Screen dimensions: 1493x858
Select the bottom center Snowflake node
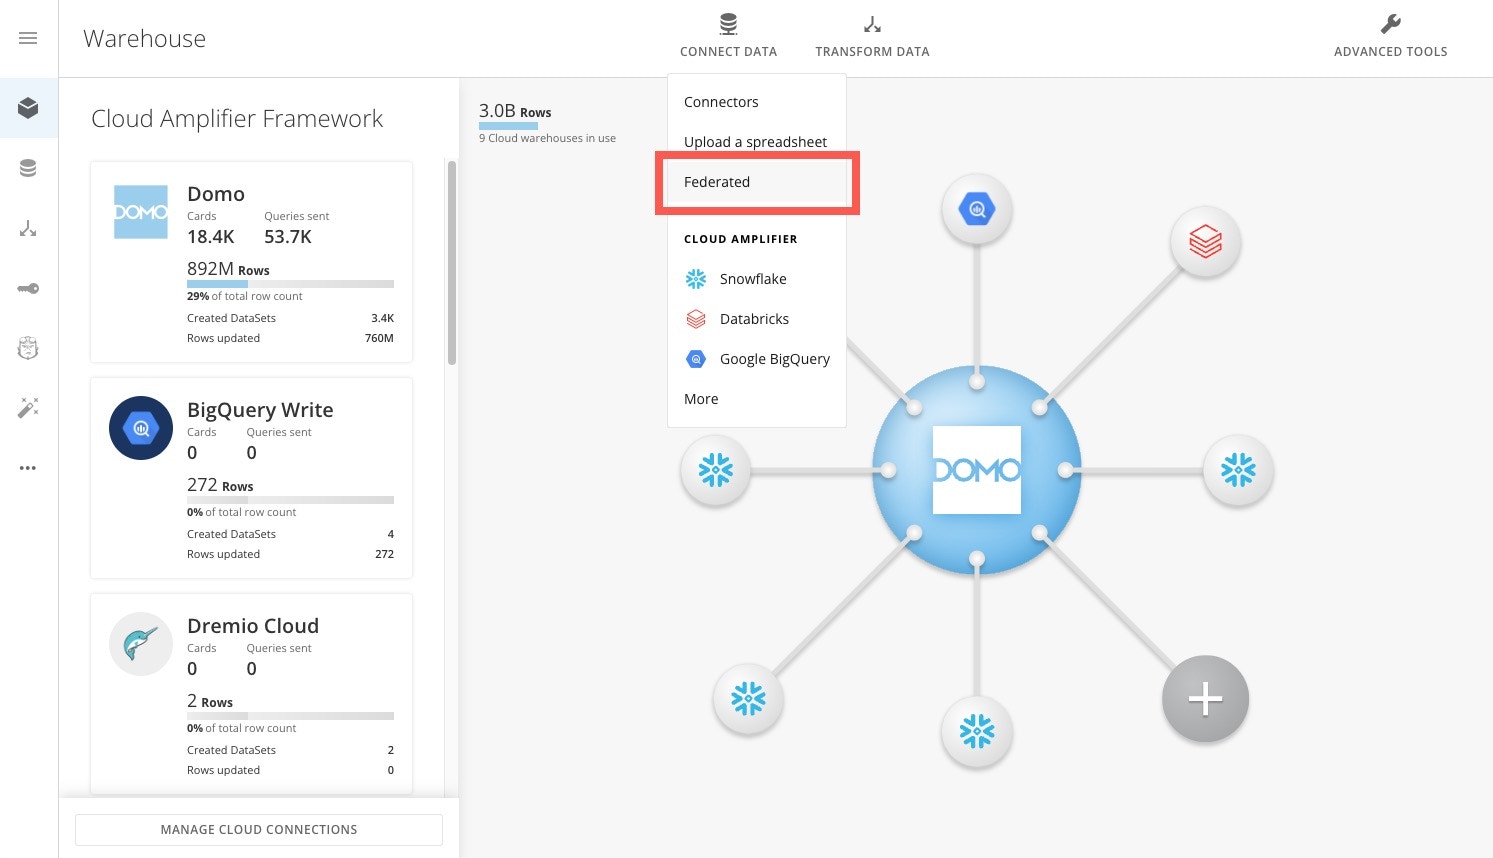pos(977,731)
